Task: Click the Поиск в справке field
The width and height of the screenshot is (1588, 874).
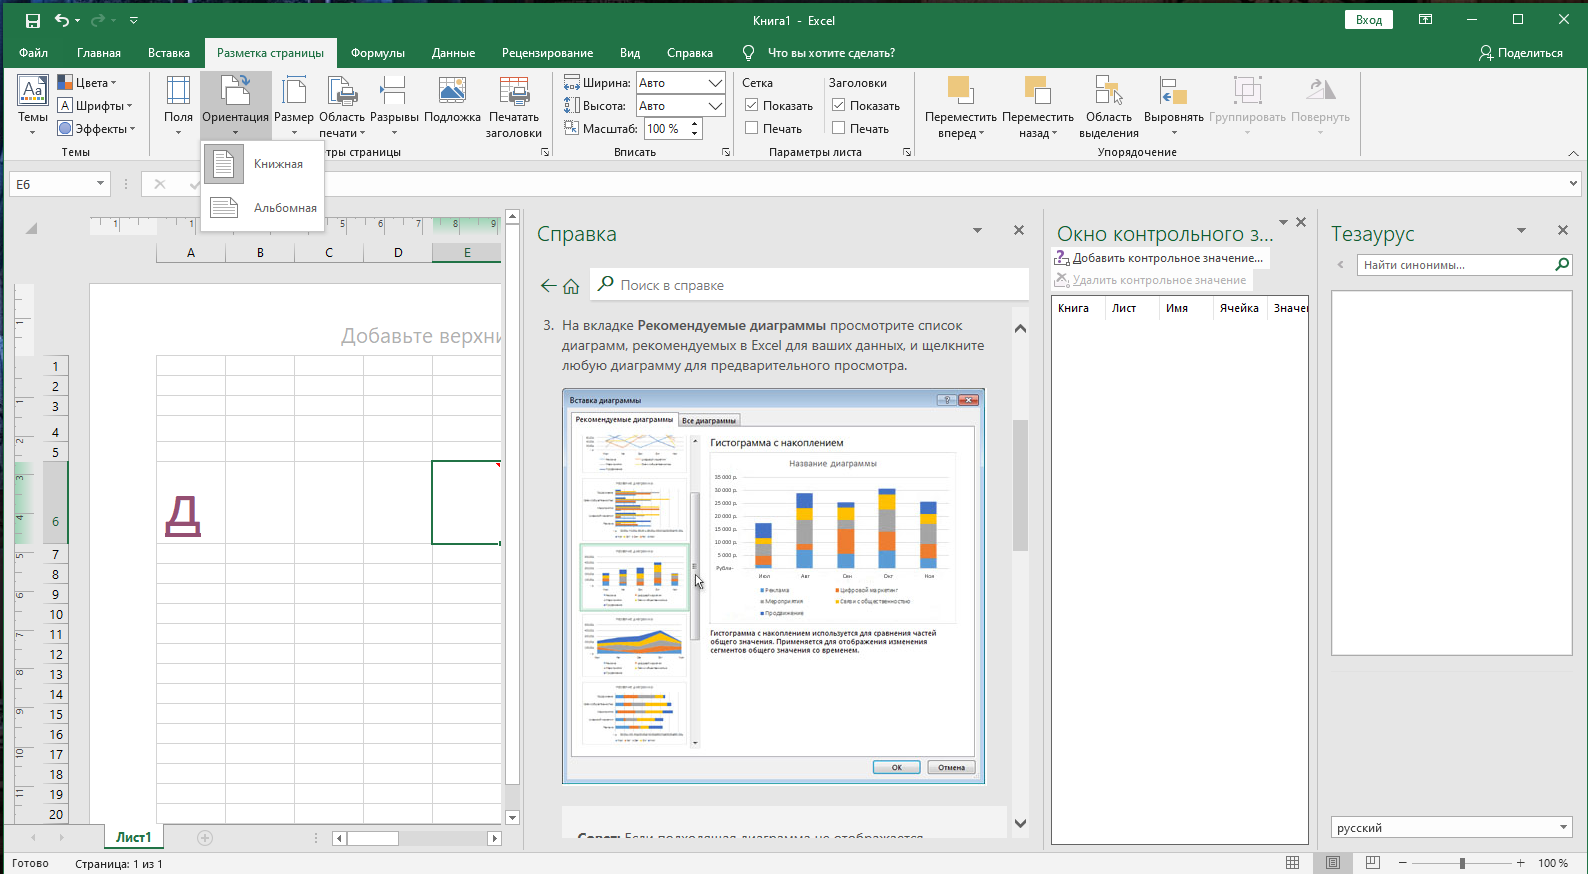Action: point(810,285)
